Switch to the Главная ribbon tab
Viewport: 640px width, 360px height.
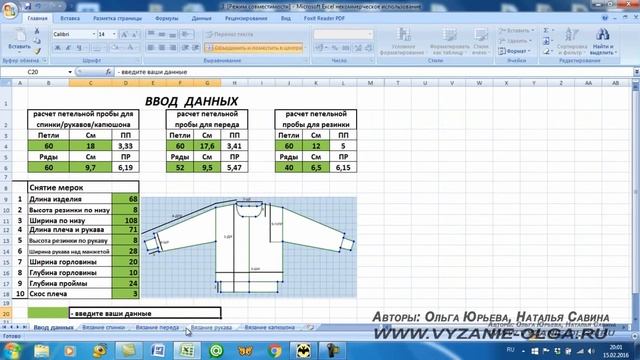(37, 18)
